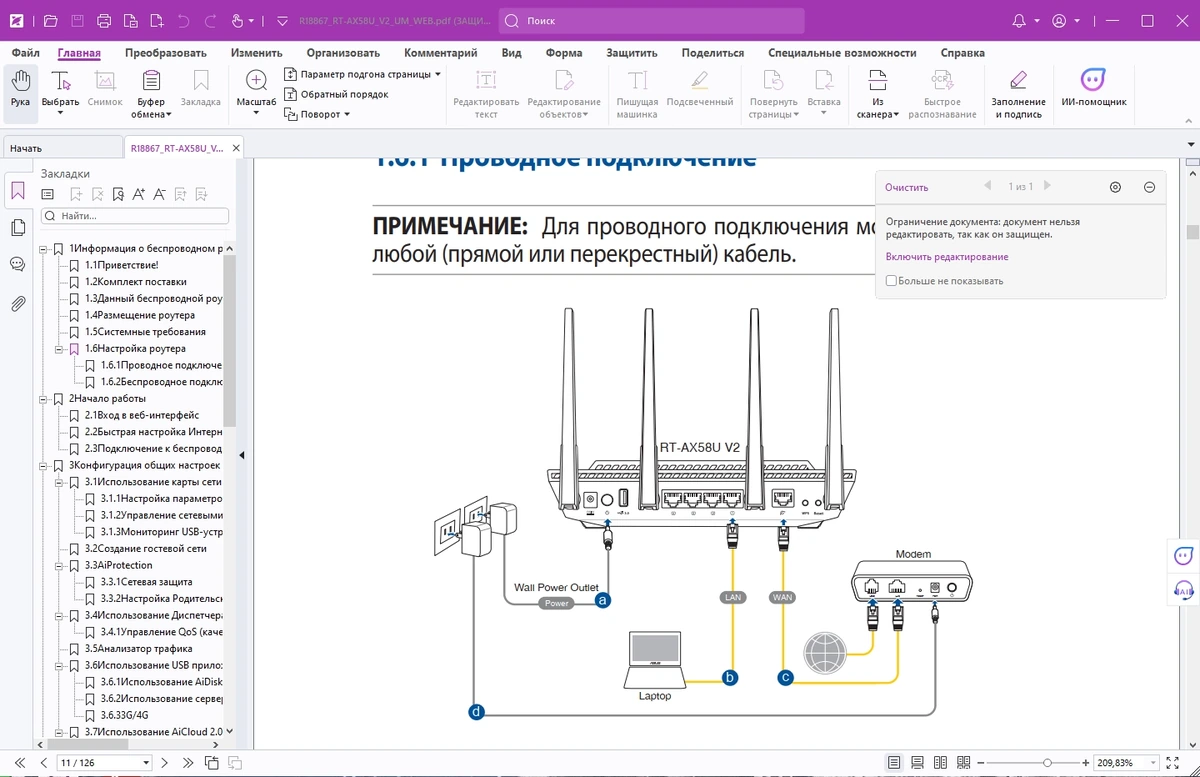Open the Буфер обмена clipboard tool
This screenshot has height=777, width=1200.
click(x=151, y=95)
